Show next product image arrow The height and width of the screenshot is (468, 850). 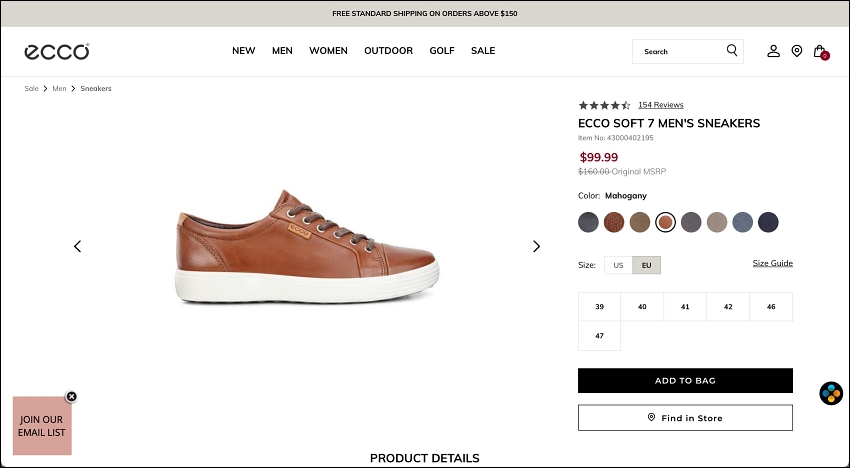536,246
